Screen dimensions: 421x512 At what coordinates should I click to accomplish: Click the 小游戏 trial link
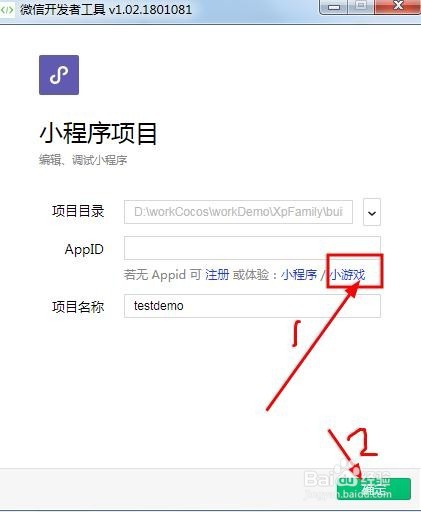tap(347, 275)
